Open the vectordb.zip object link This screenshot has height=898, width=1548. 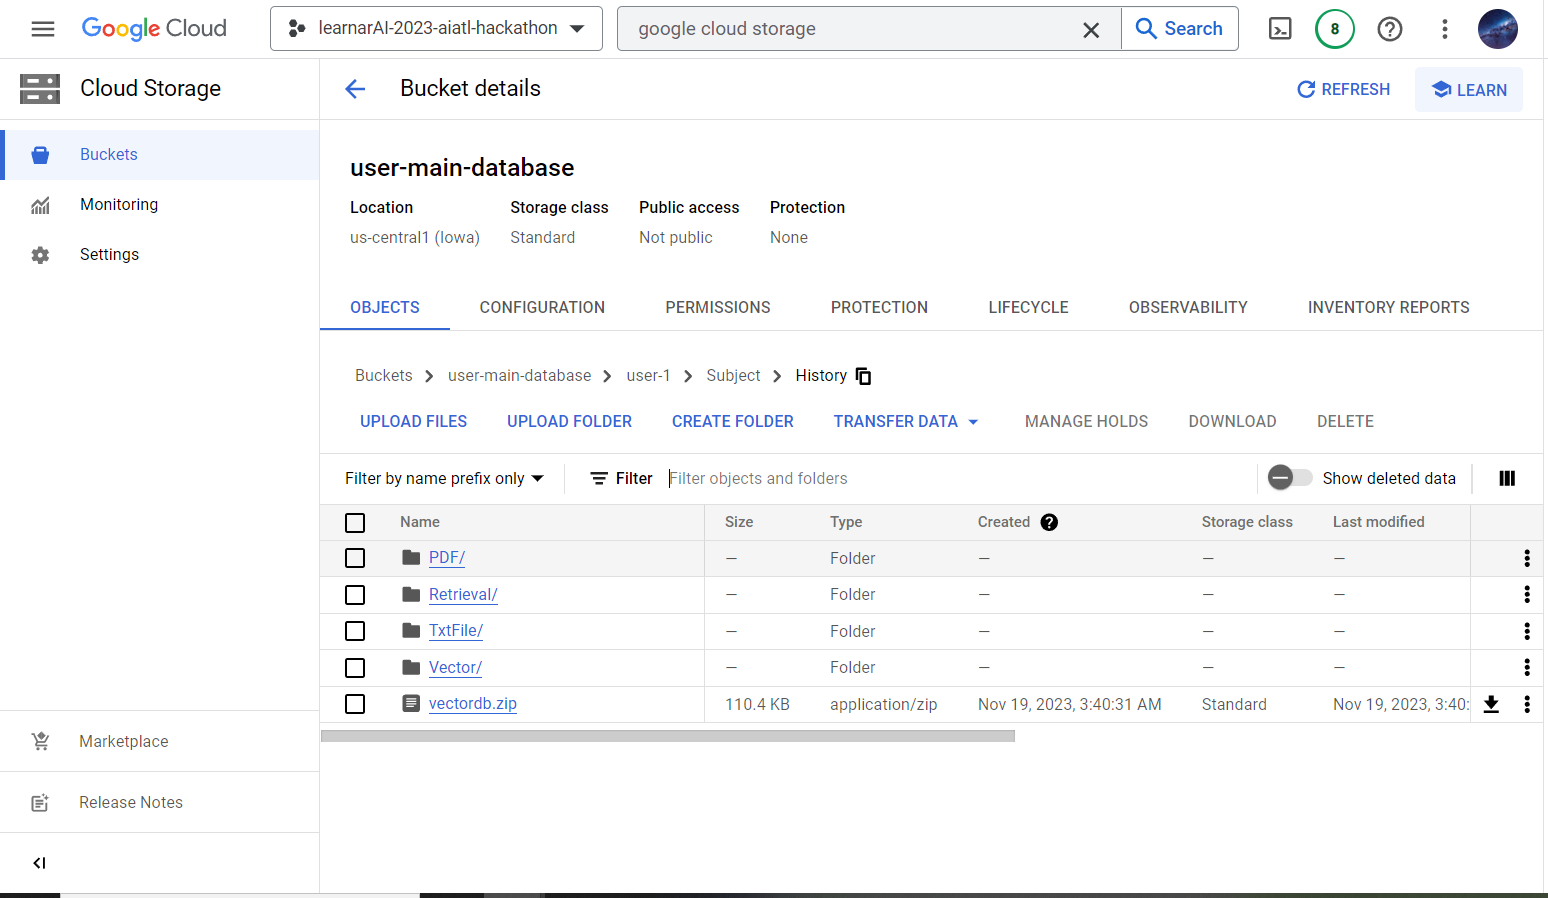pyautogui.click(x=473, y=704)
